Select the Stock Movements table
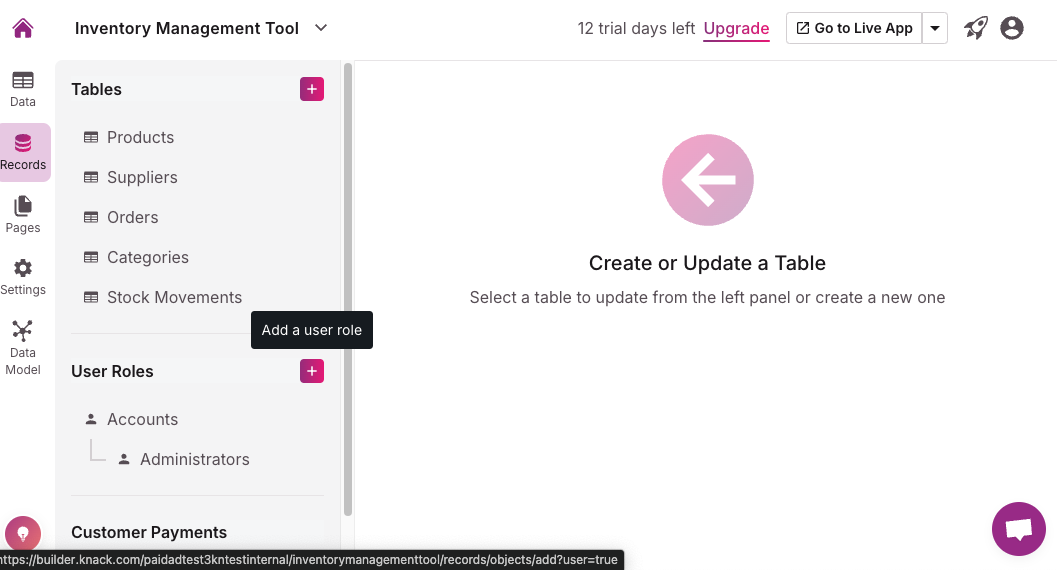The image size is (1057, 570). [174, 297]
